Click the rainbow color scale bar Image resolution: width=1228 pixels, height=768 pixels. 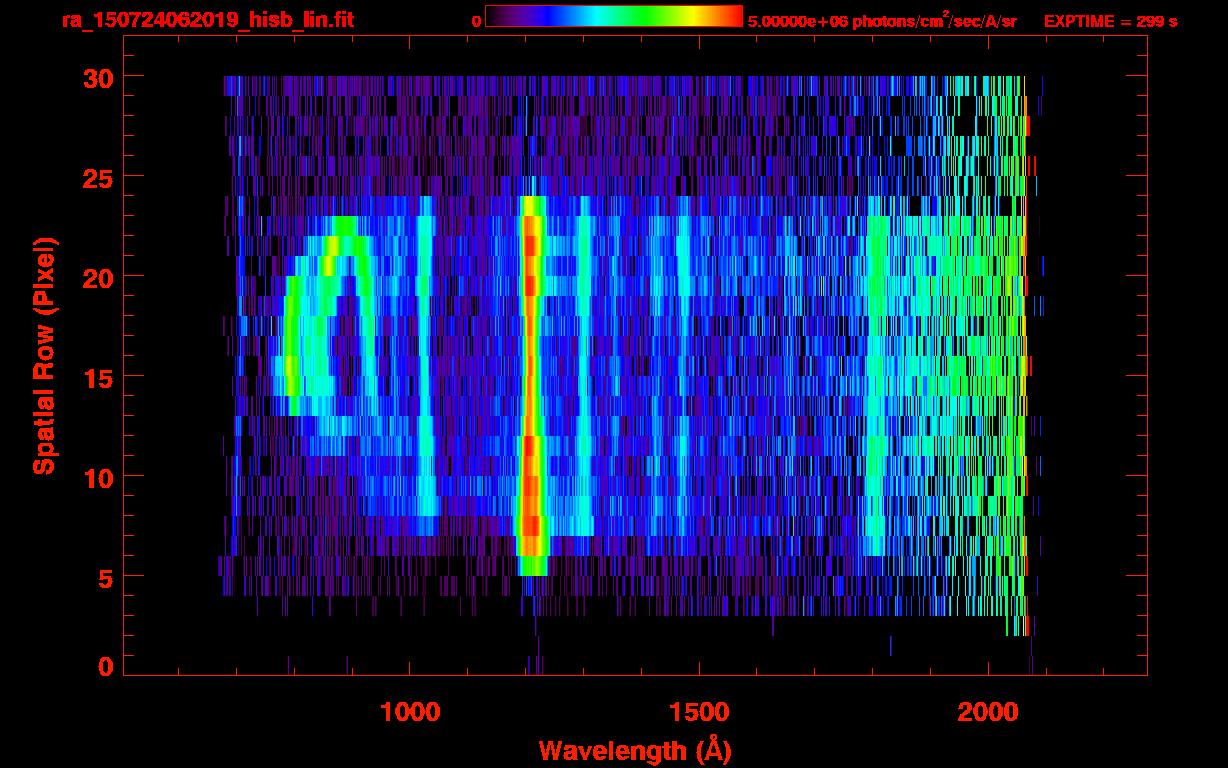(x=614, y=16)
